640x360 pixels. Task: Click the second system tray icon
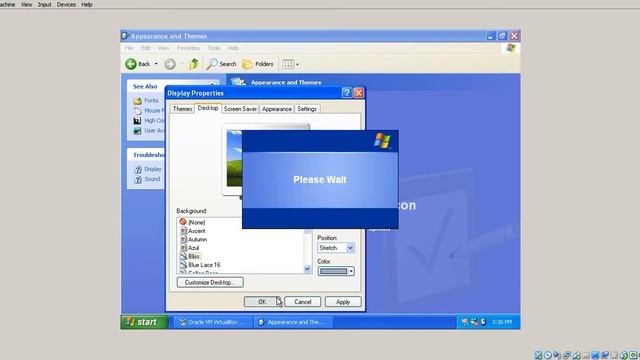pos(474,322)
